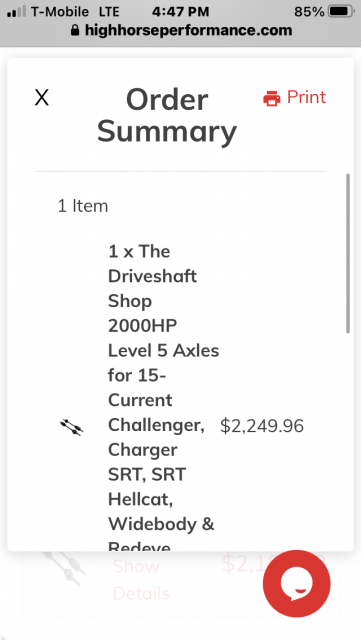Click the faded price behind the modal

pos(245,562)
